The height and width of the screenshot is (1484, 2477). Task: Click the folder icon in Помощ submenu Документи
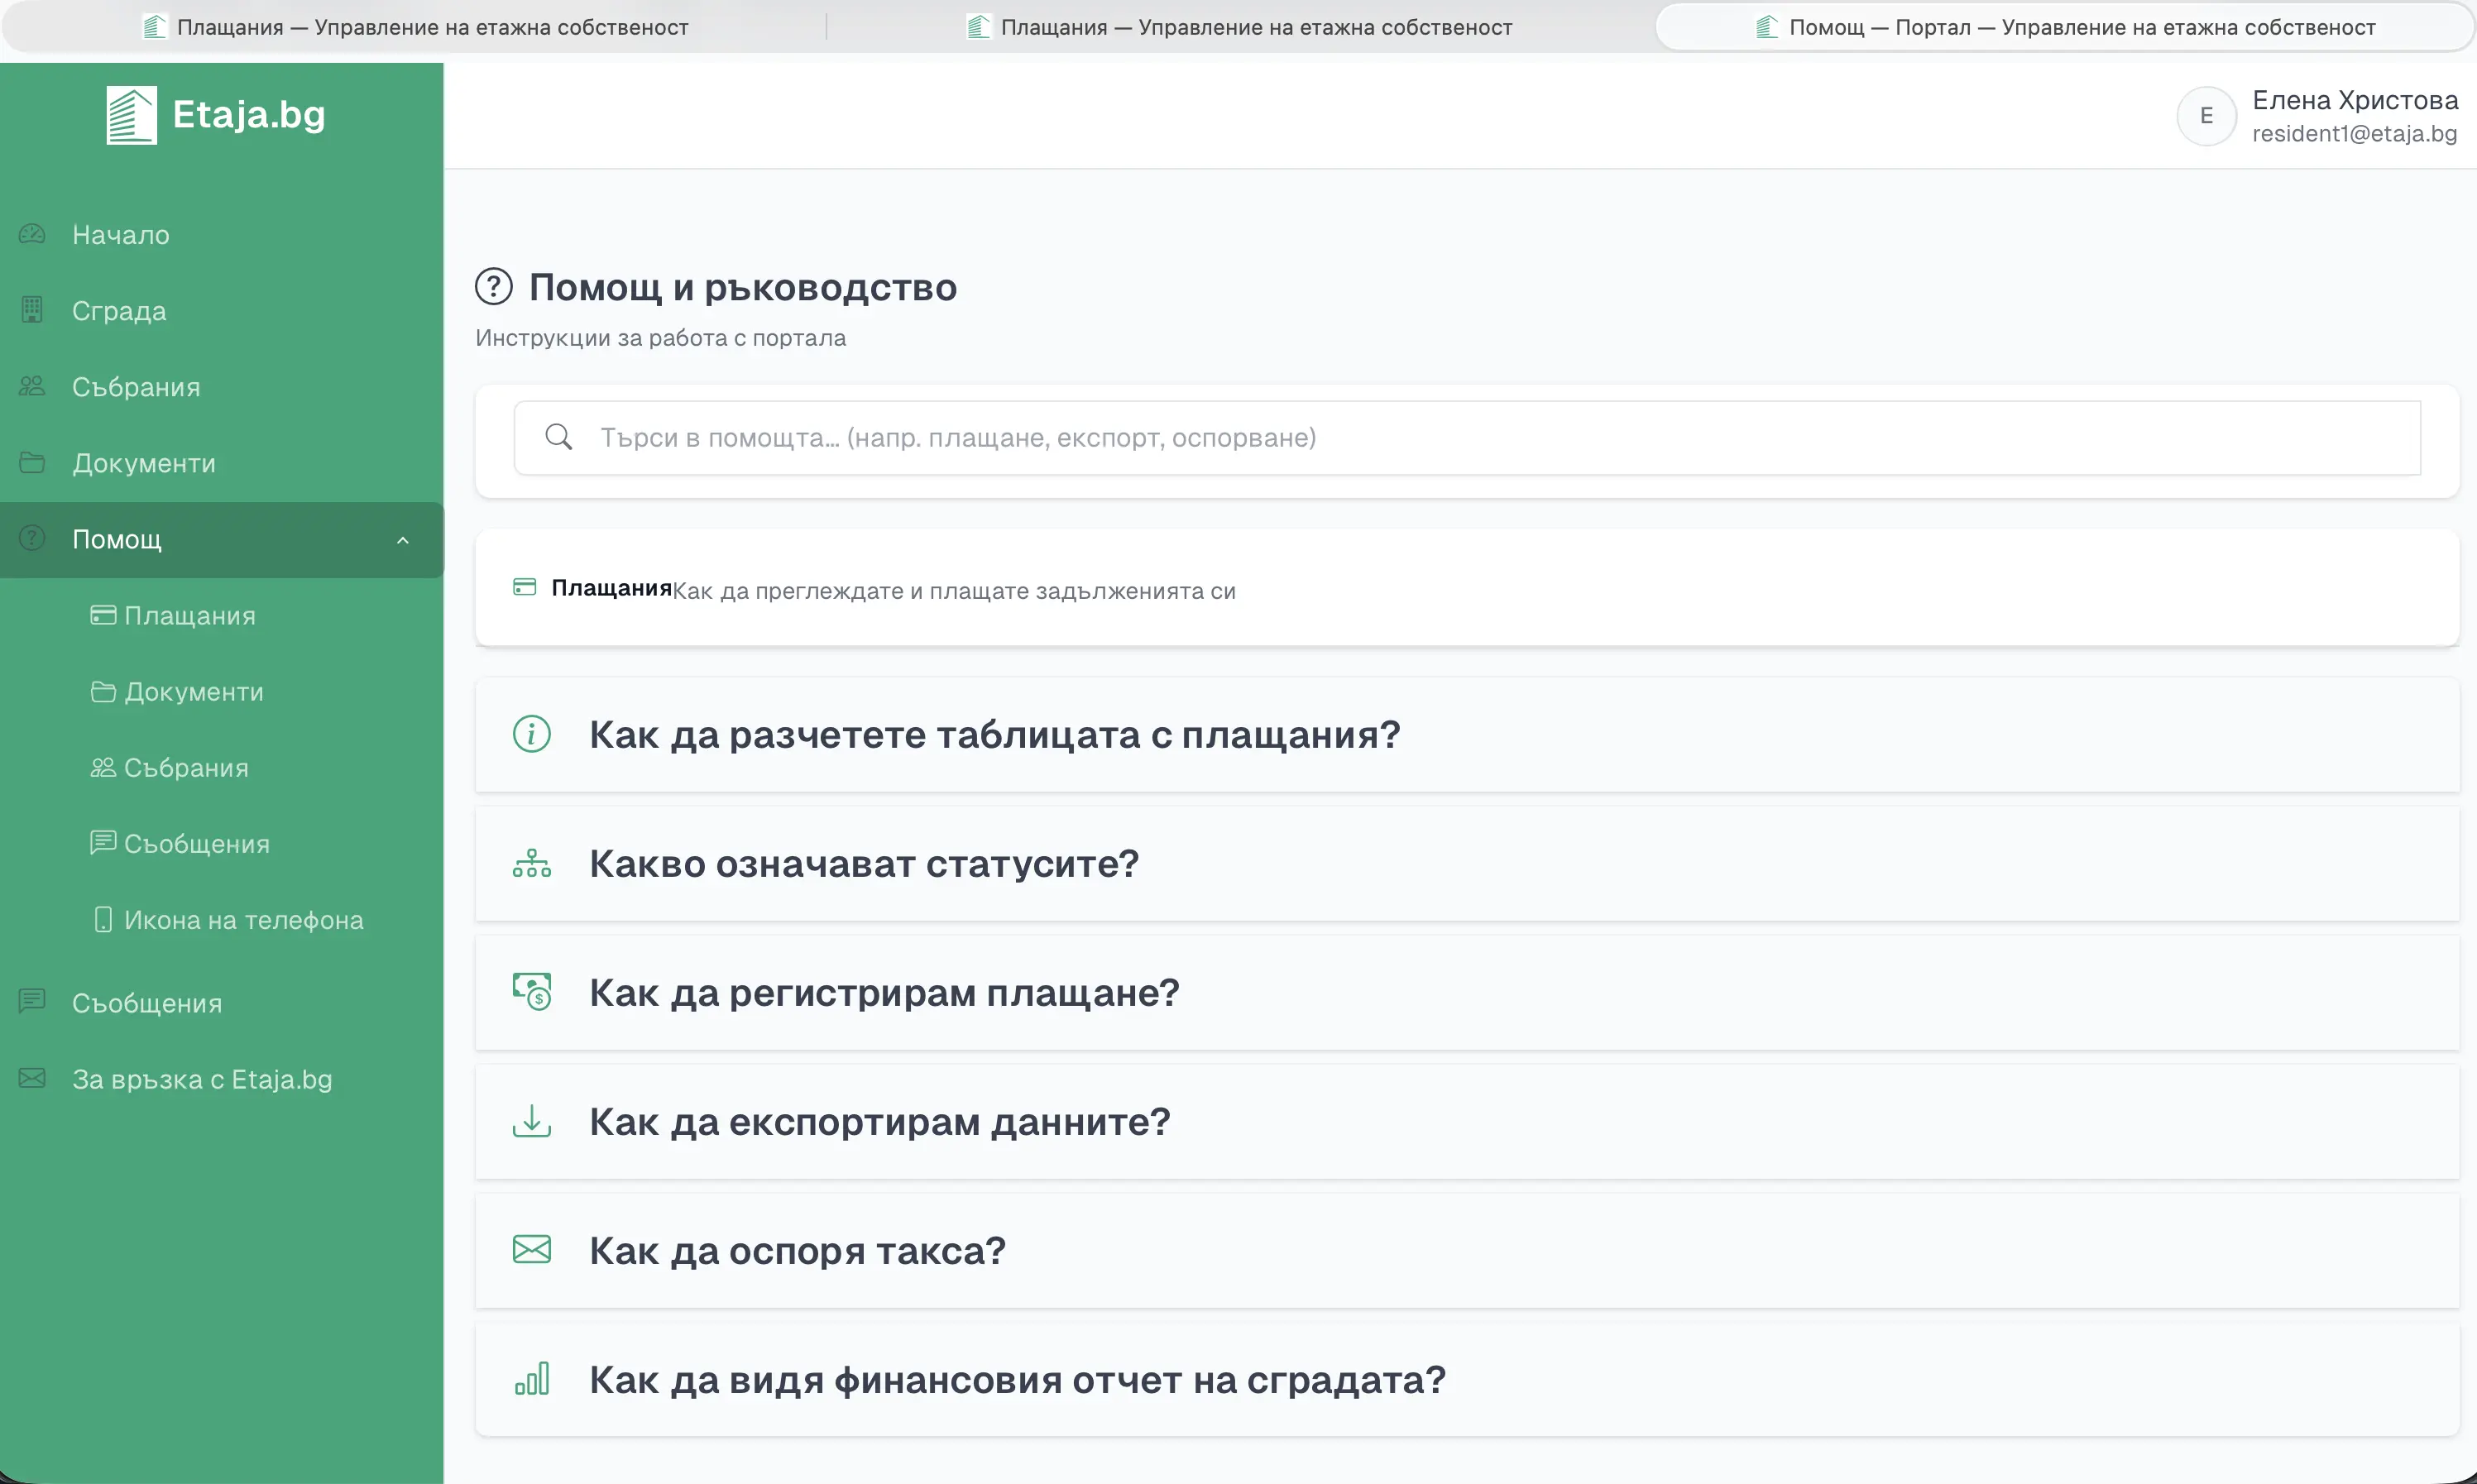(x=103, y=691)
